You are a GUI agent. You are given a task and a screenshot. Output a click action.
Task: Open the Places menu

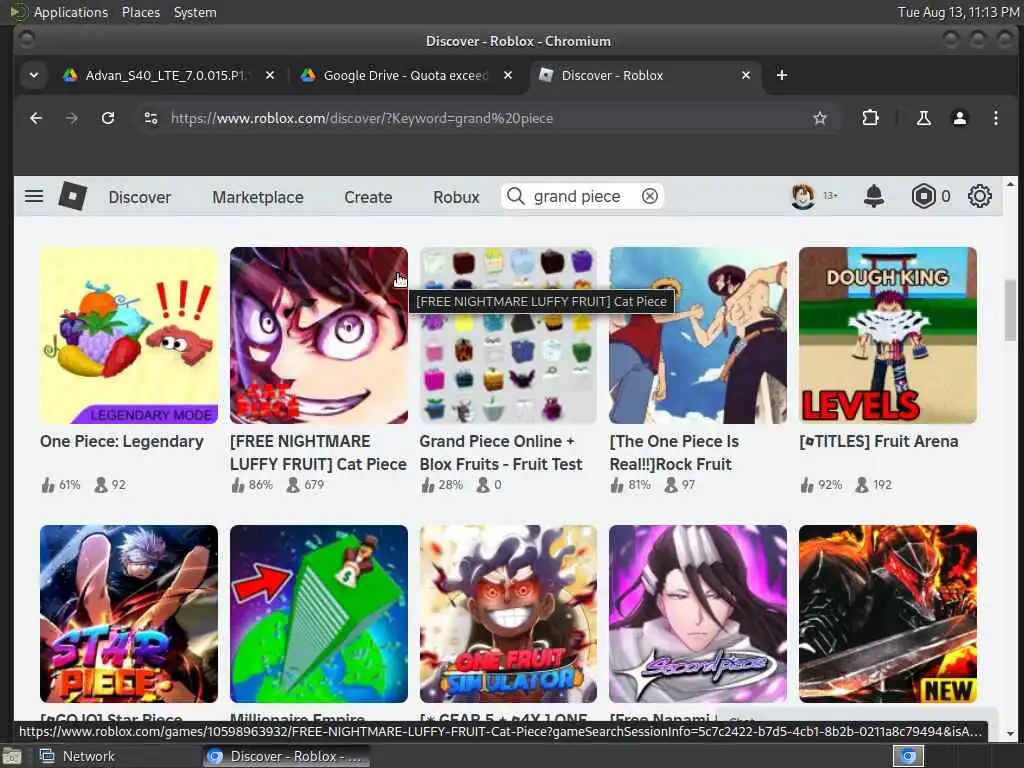(x=140, y=12)
